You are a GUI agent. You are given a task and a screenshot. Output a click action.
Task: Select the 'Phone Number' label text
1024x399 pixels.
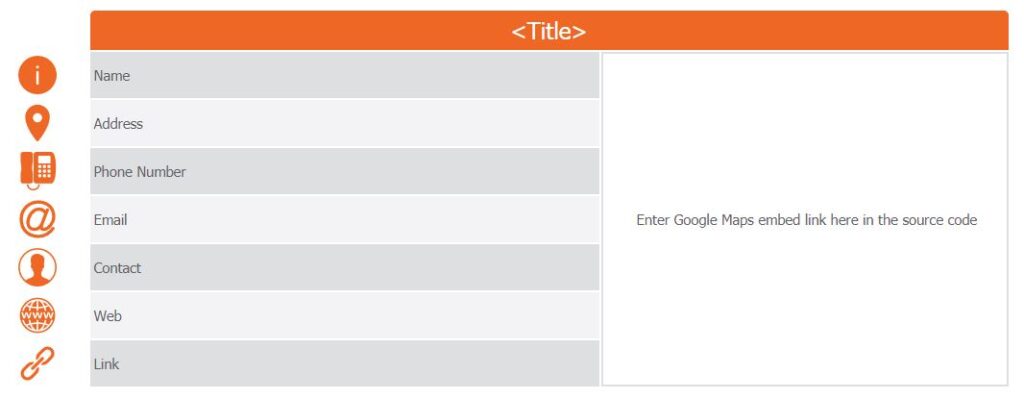tap(140, 172)
